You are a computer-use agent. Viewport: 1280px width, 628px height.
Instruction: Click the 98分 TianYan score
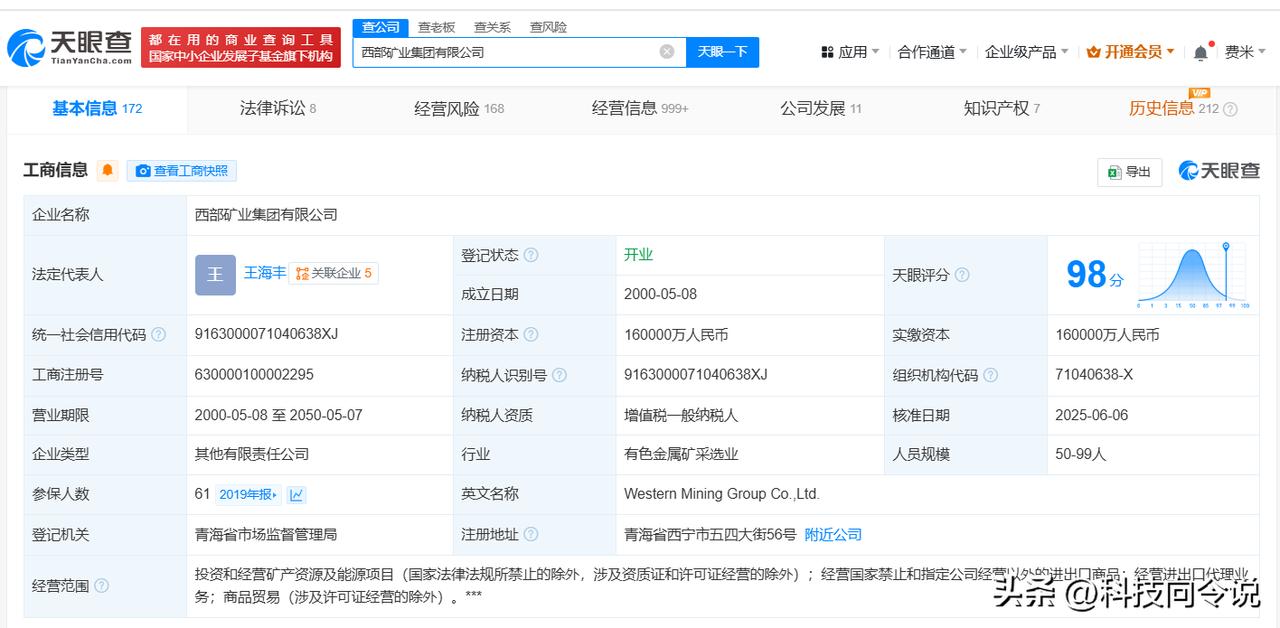[x=1094, y=274]
